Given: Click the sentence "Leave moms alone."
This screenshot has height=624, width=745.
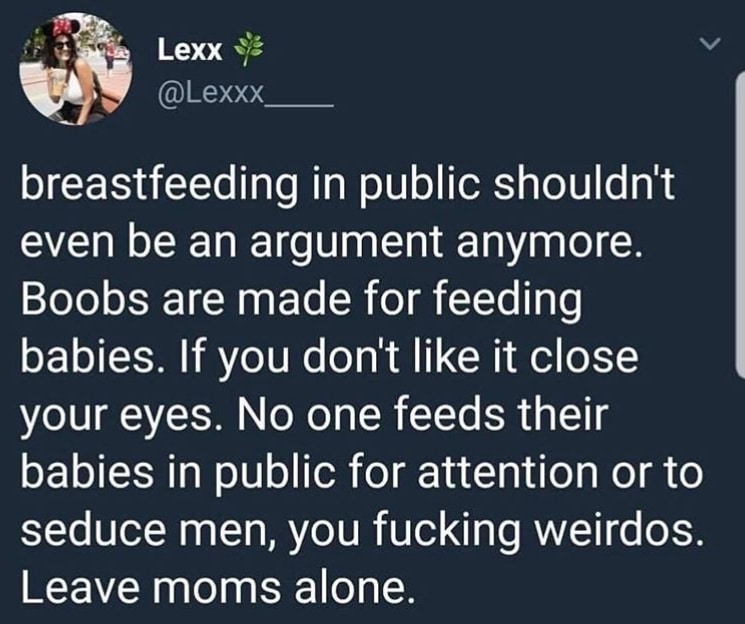Looking at the screenshot, I should tap(214, 587).
